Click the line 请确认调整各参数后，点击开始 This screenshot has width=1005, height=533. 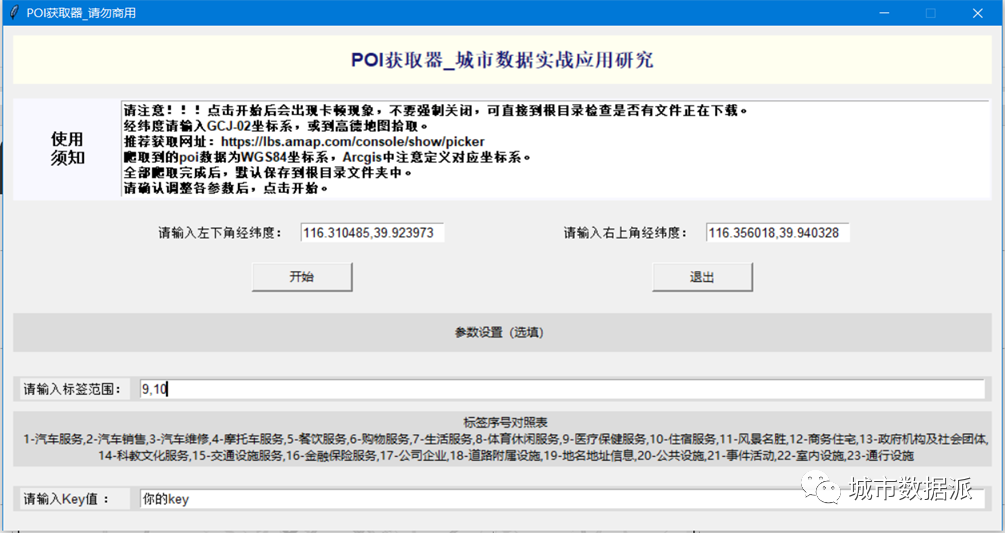[226, 188]
